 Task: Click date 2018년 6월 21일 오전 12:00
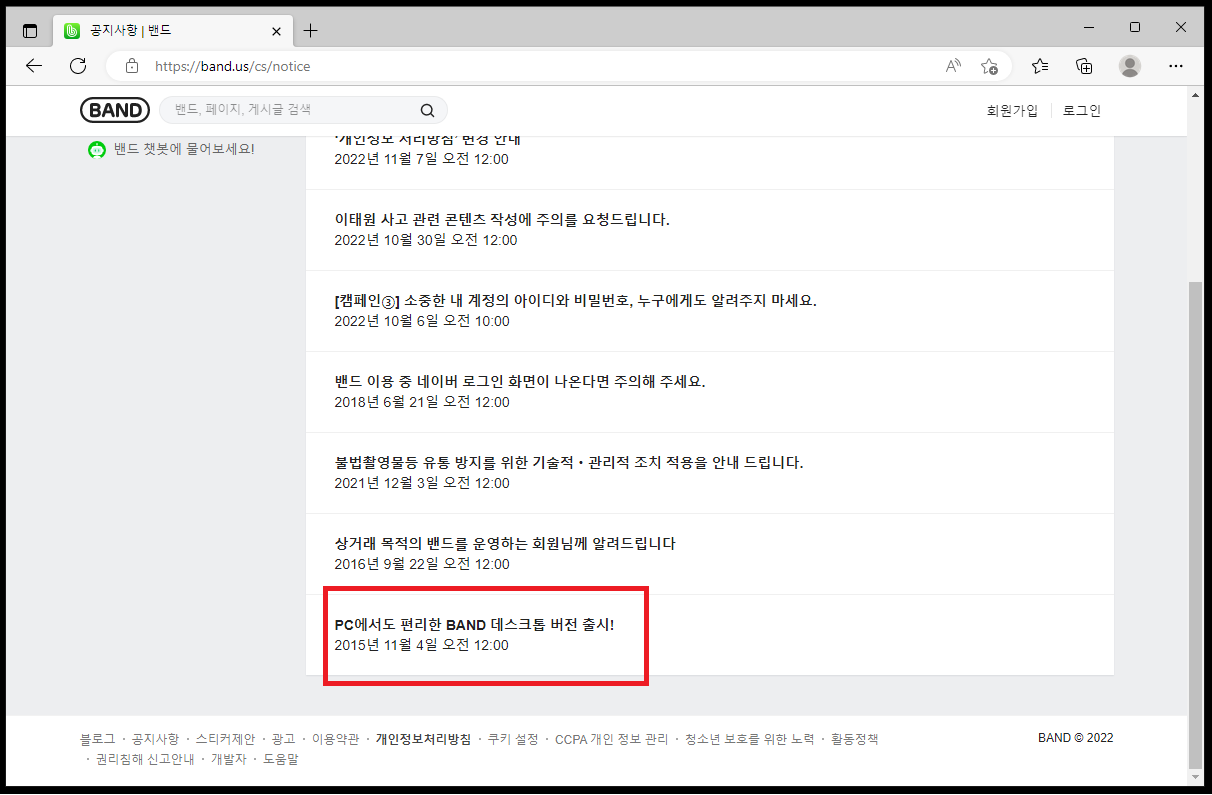click(x=422, y=402)
